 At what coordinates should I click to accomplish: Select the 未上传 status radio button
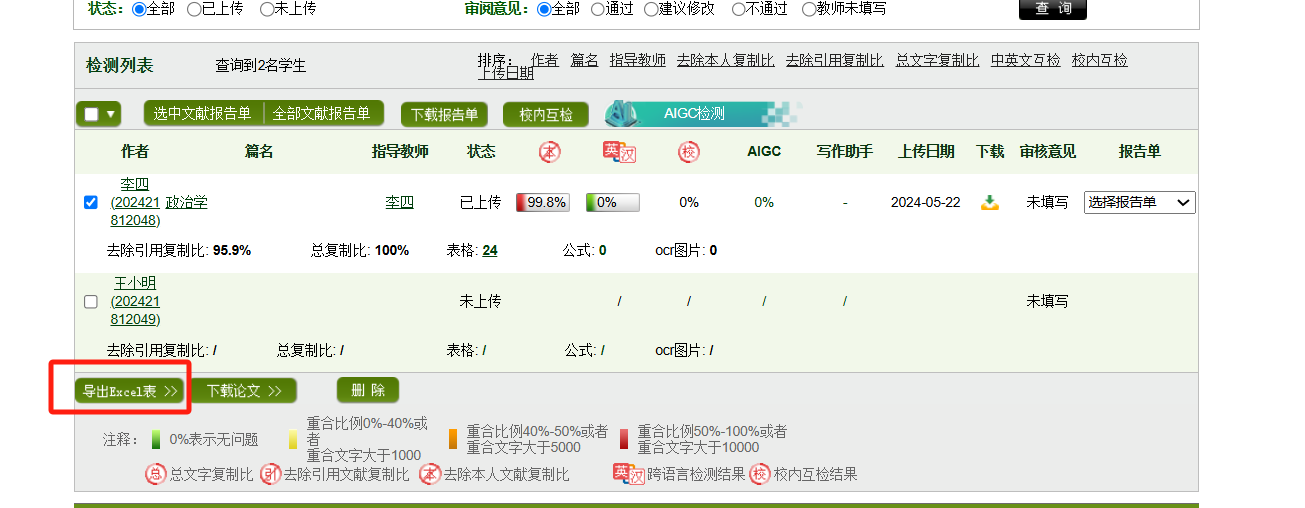point(267,9)
